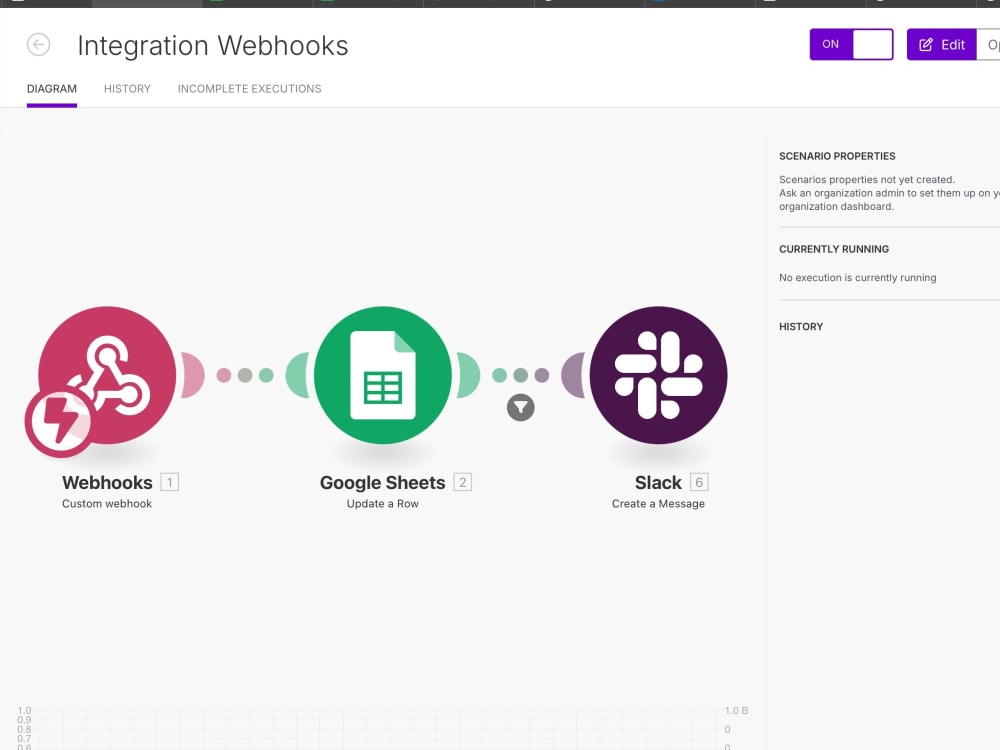Screen dimensions: 1000x750
Task: Open the Slack module icon
Action: [658, 375]
